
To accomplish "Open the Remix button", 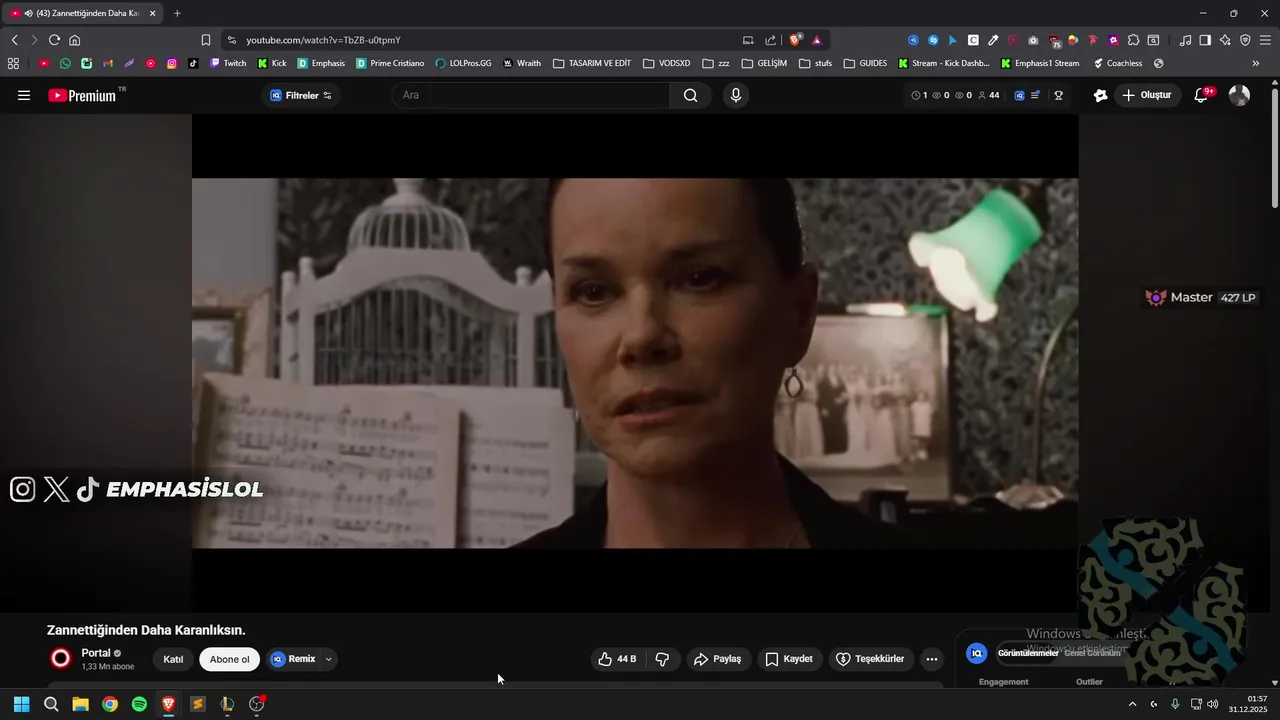I will point(293,659).
